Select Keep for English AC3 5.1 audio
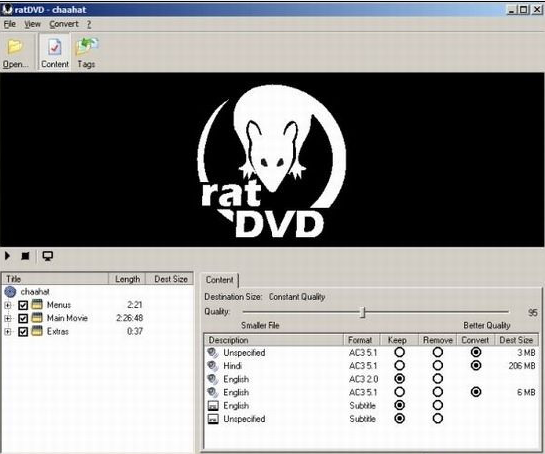 [x=400, y=392]
